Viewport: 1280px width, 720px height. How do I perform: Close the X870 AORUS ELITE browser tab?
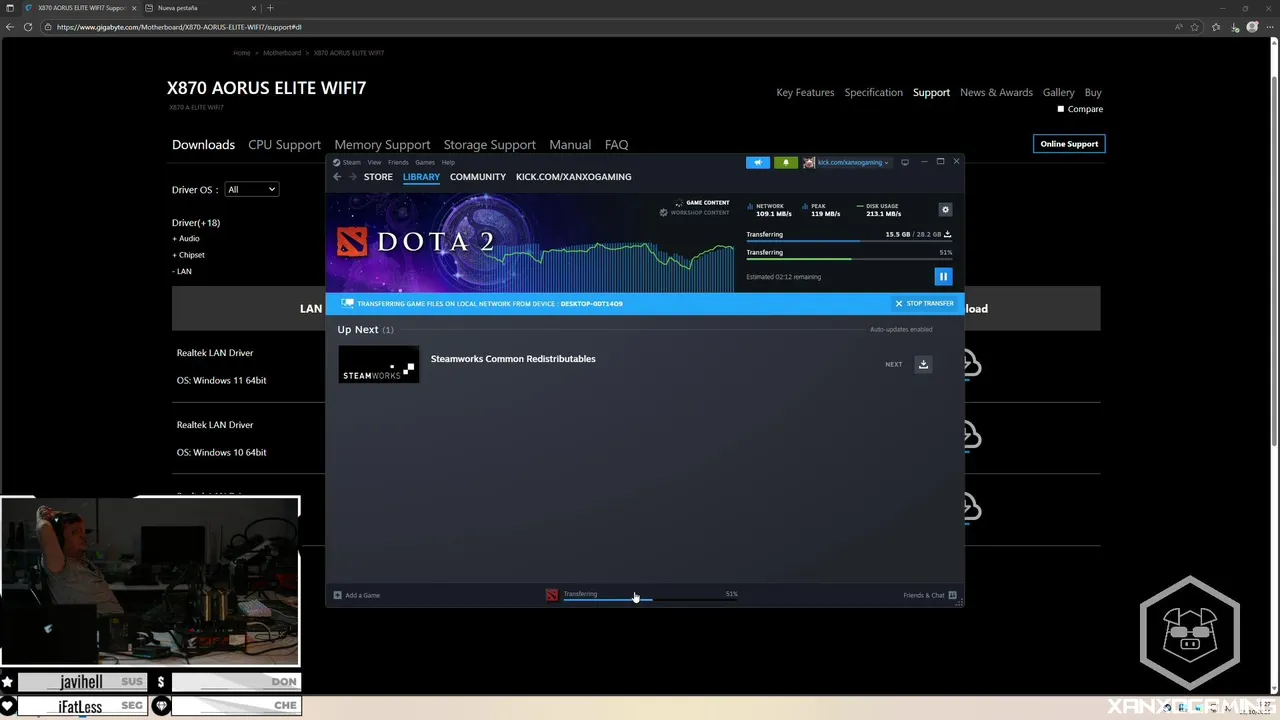pos(134,8)
